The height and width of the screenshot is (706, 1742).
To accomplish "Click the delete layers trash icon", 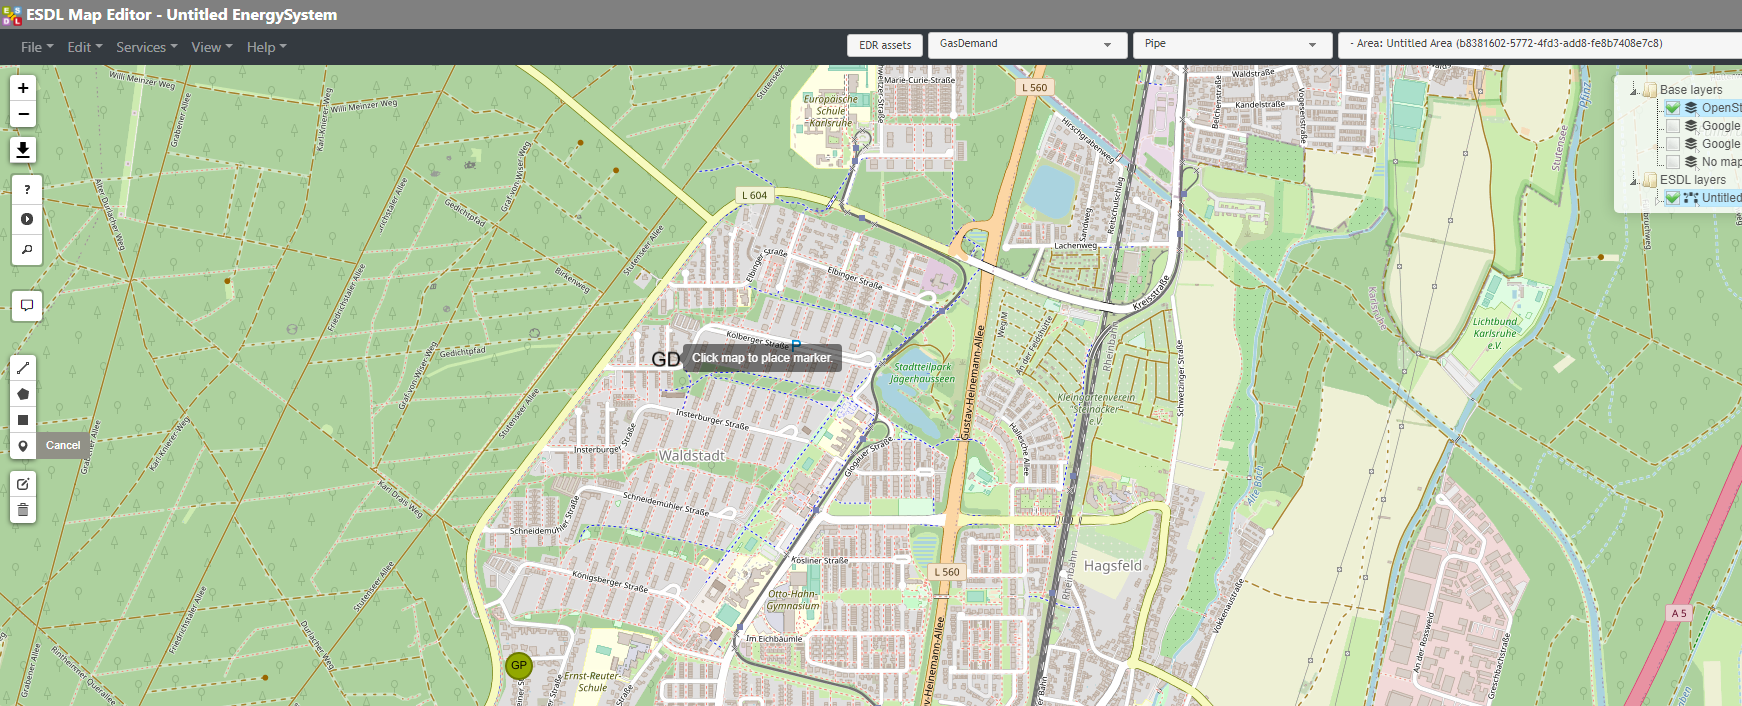I will [x=23, y=510].
